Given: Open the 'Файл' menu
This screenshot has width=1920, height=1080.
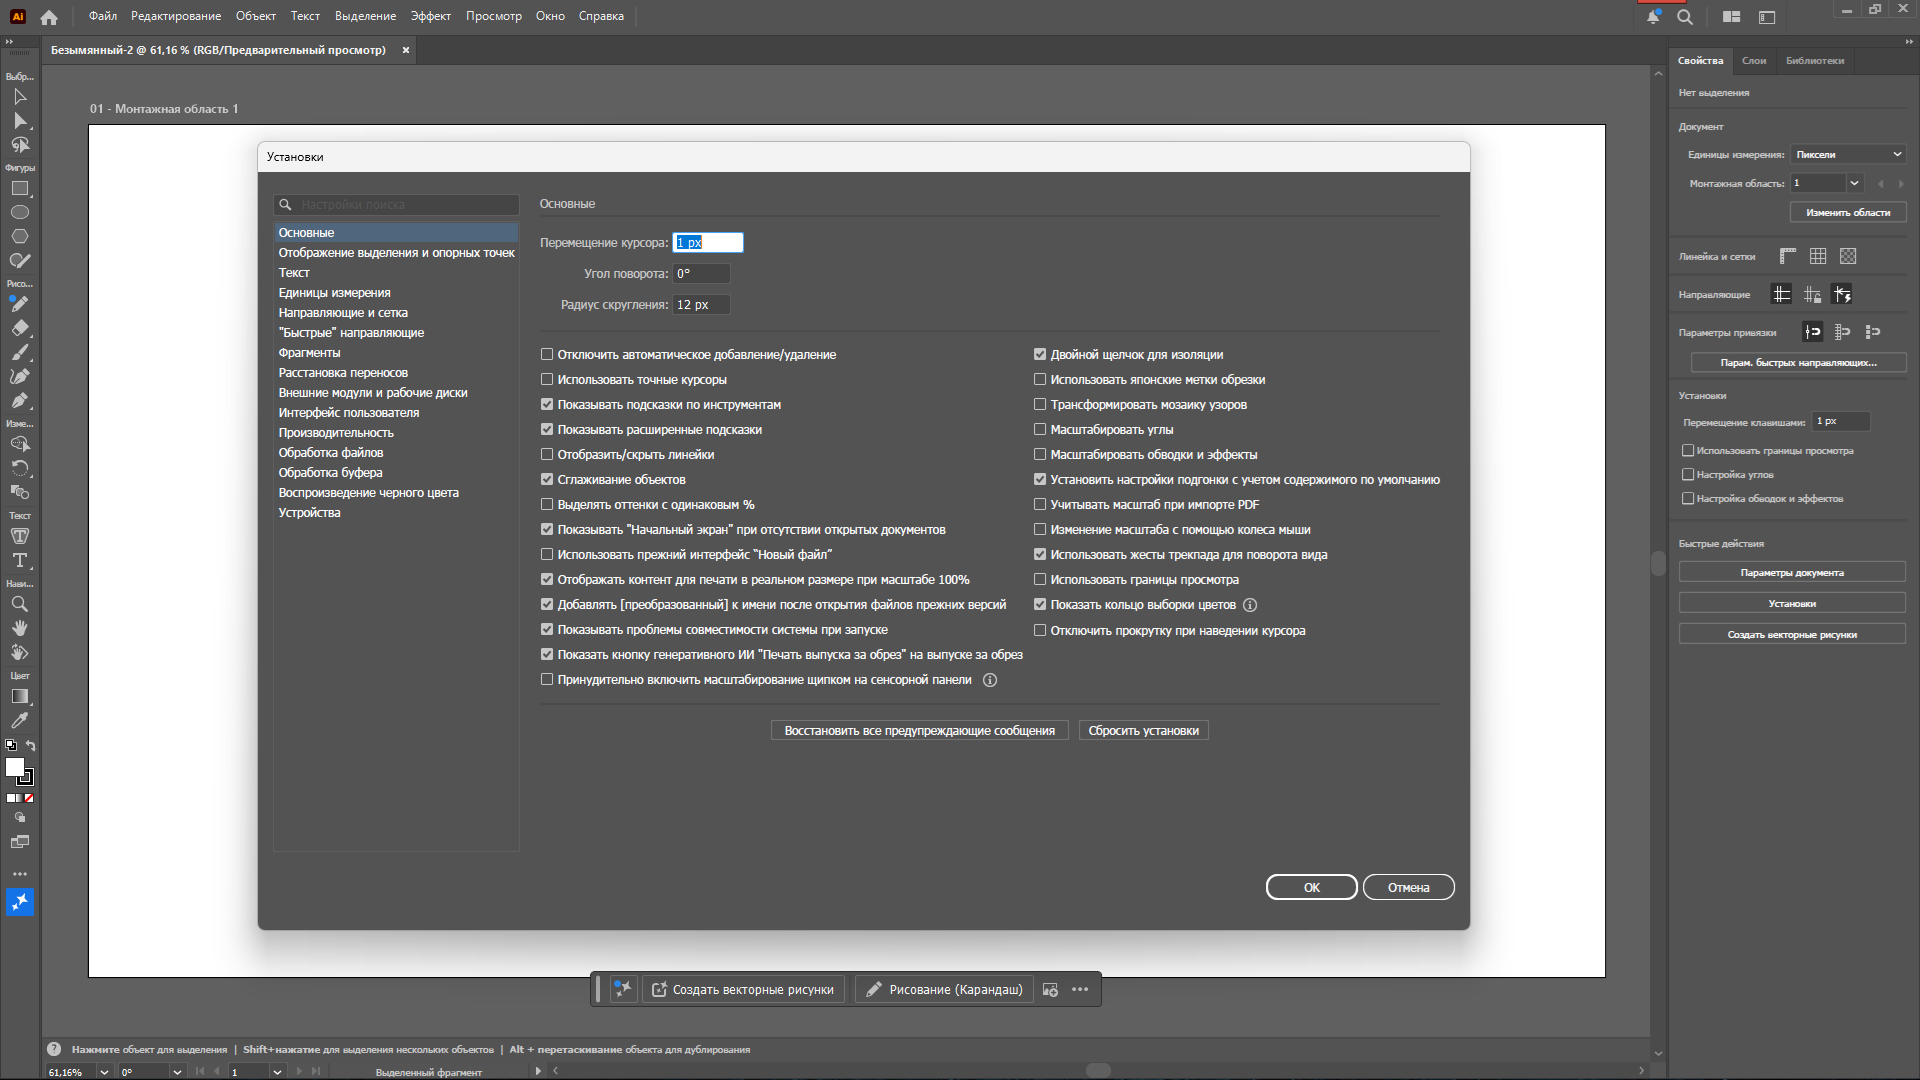Looking at the screenshot, I should pyautogui.click(x=102, y=16).
